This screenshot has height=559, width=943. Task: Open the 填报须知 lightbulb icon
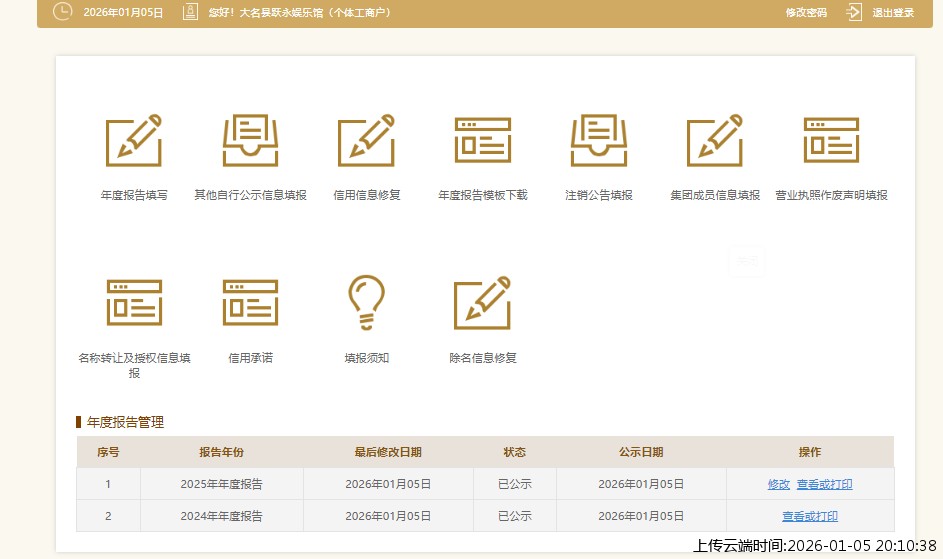366,302
